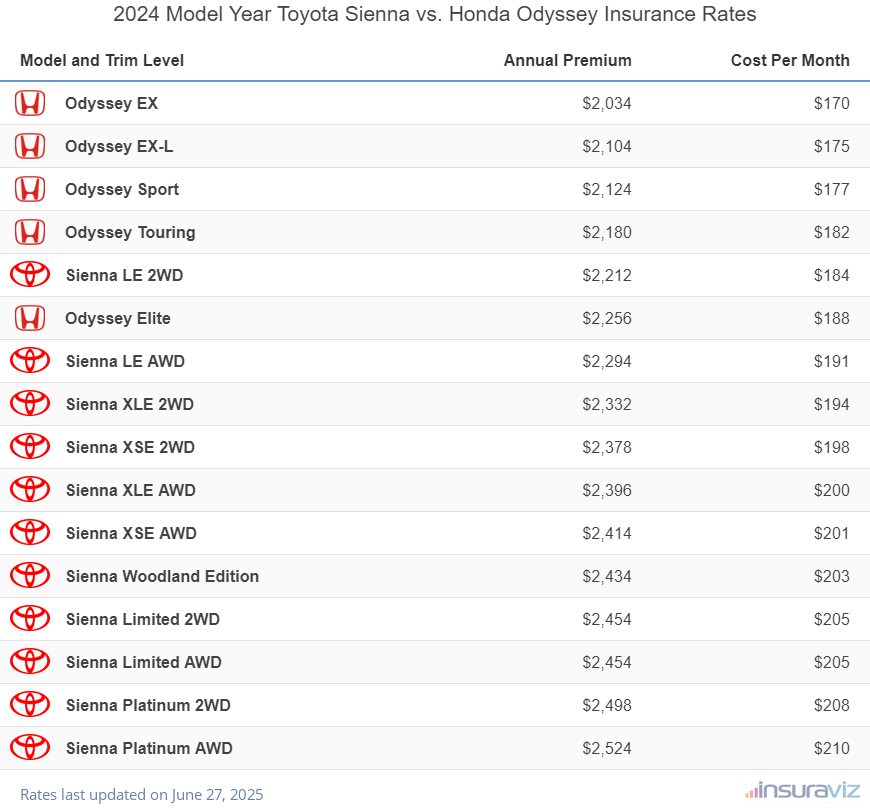The image size is (870, 810).
Task: Click the Toyota logo beside Sienna Platinum 2WD
Action: (30, 705)
